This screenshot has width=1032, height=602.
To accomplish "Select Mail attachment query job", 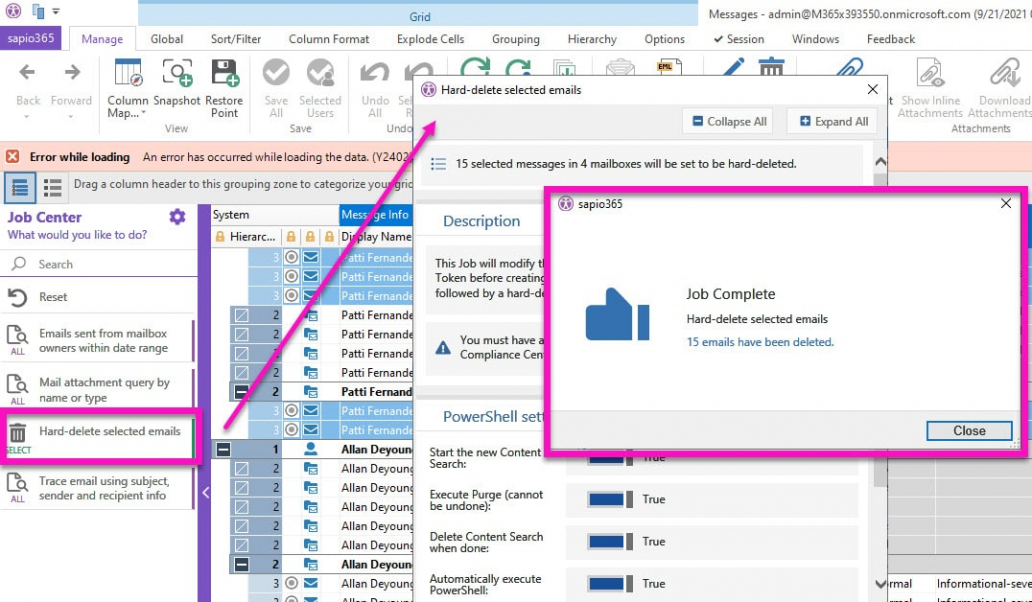I will click(97, 390).
